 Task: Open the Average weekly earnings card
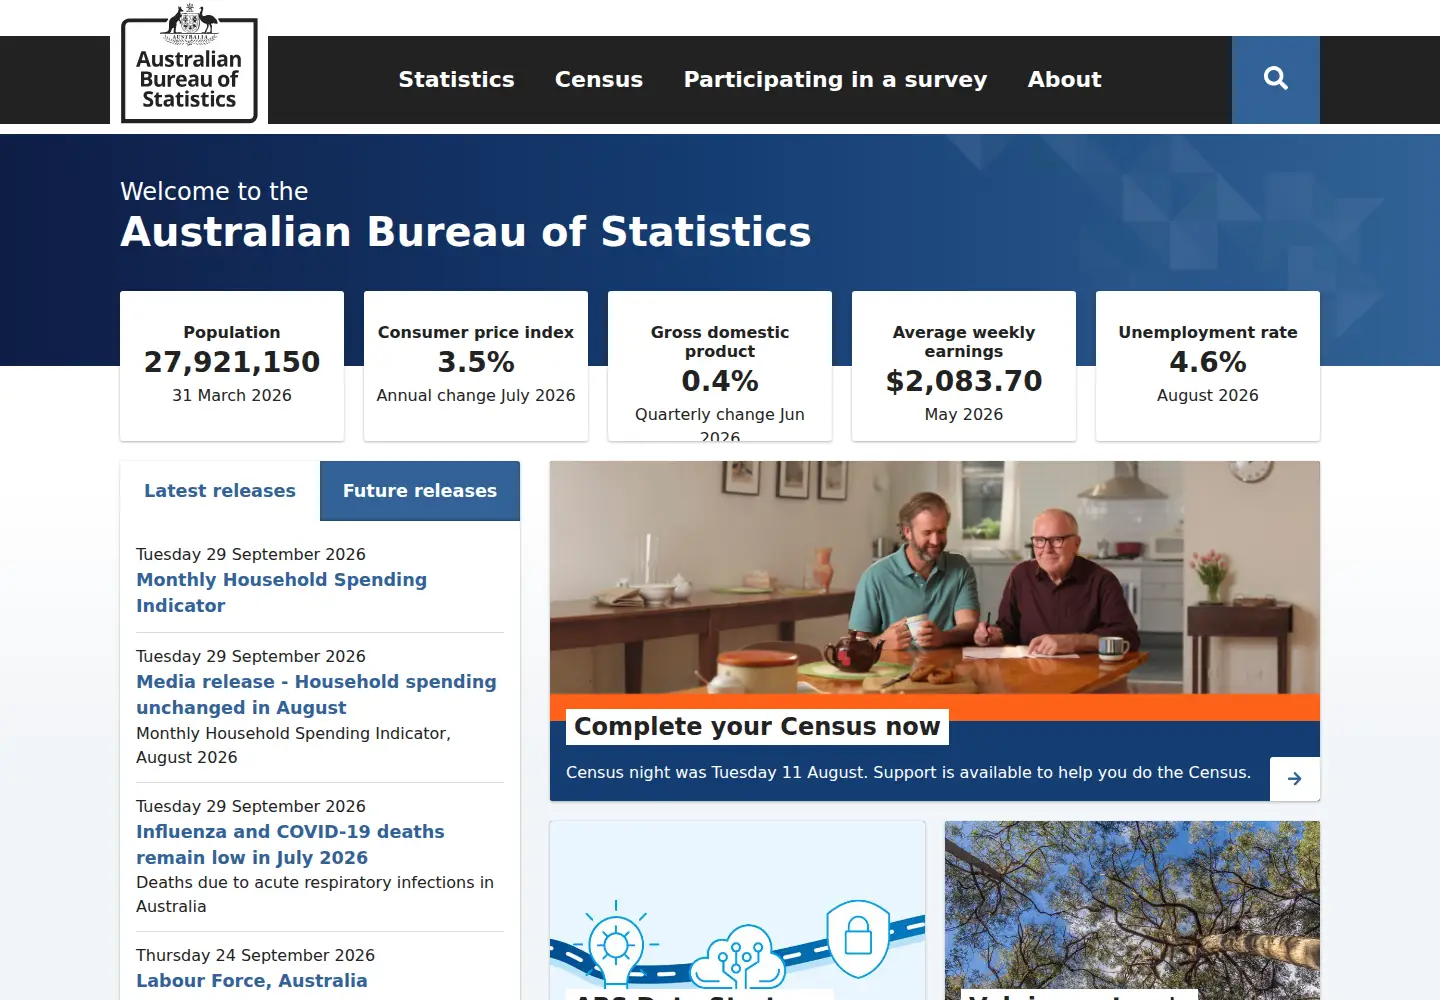click(964, 366)
